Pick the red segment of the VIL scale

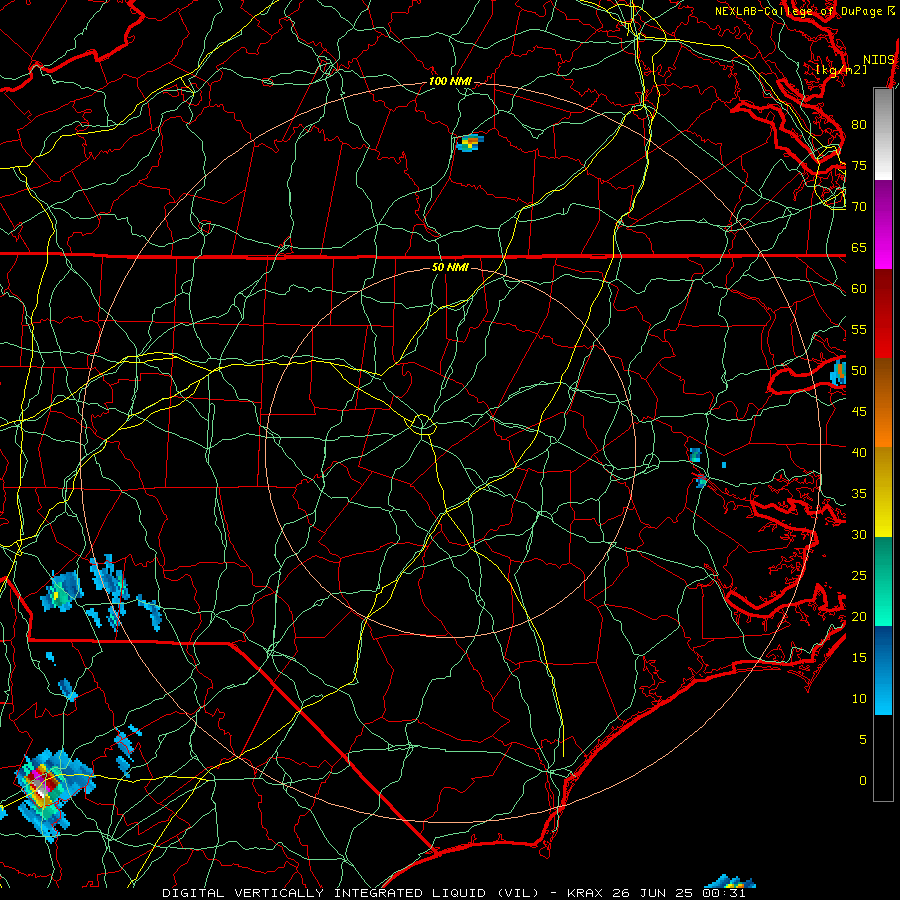pyautogui.click(x=883, y=313)
